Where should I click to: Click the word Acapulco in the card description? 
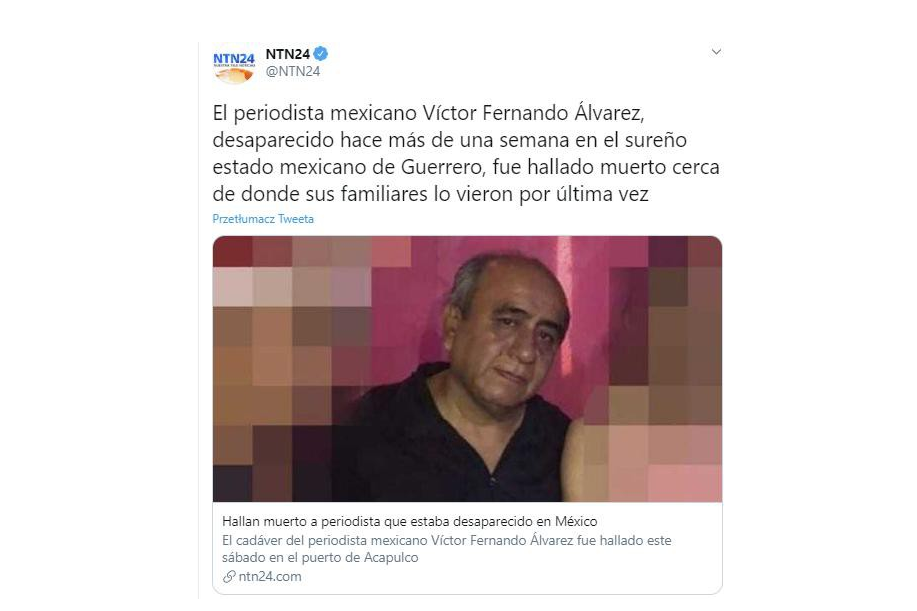391,557
